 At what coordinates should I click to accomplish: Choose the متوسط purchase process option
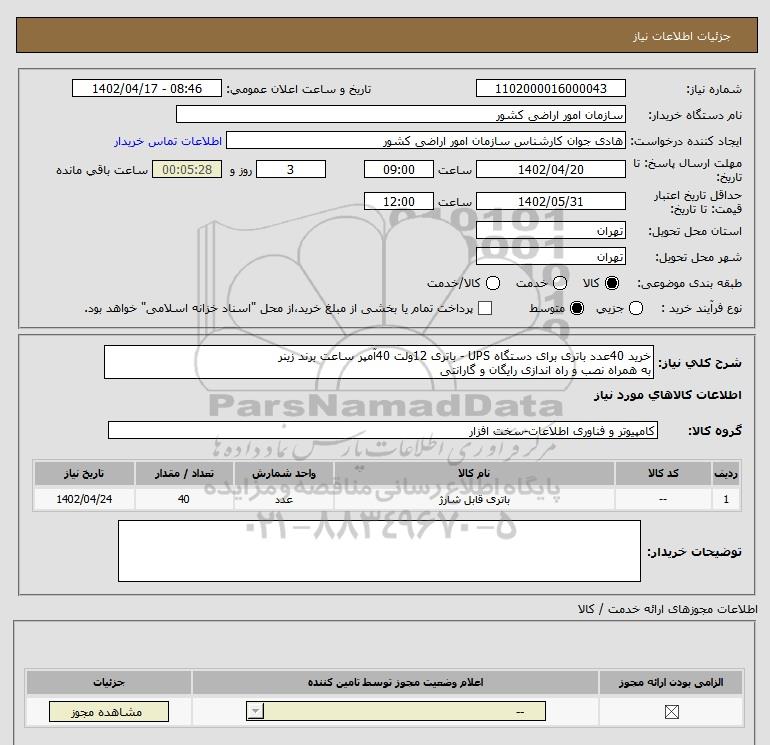577,308
